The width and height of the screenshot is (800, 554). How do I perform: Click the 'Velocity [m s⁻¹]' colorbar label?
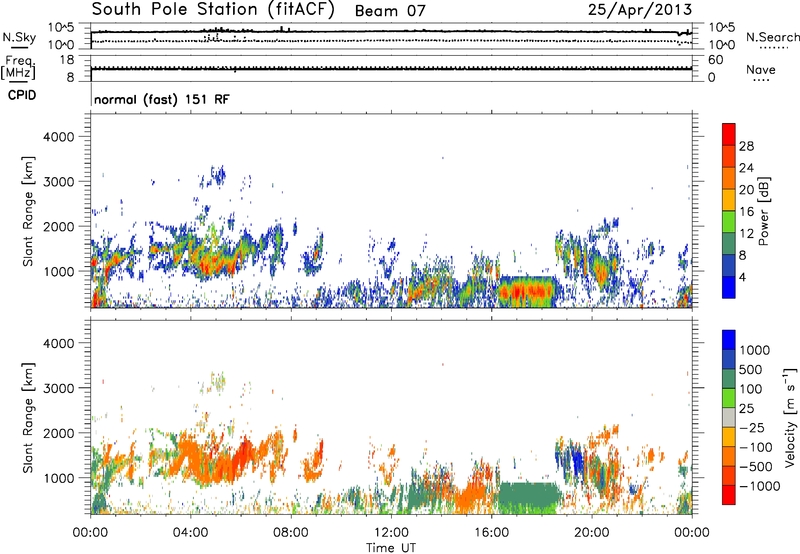point(790,417)
